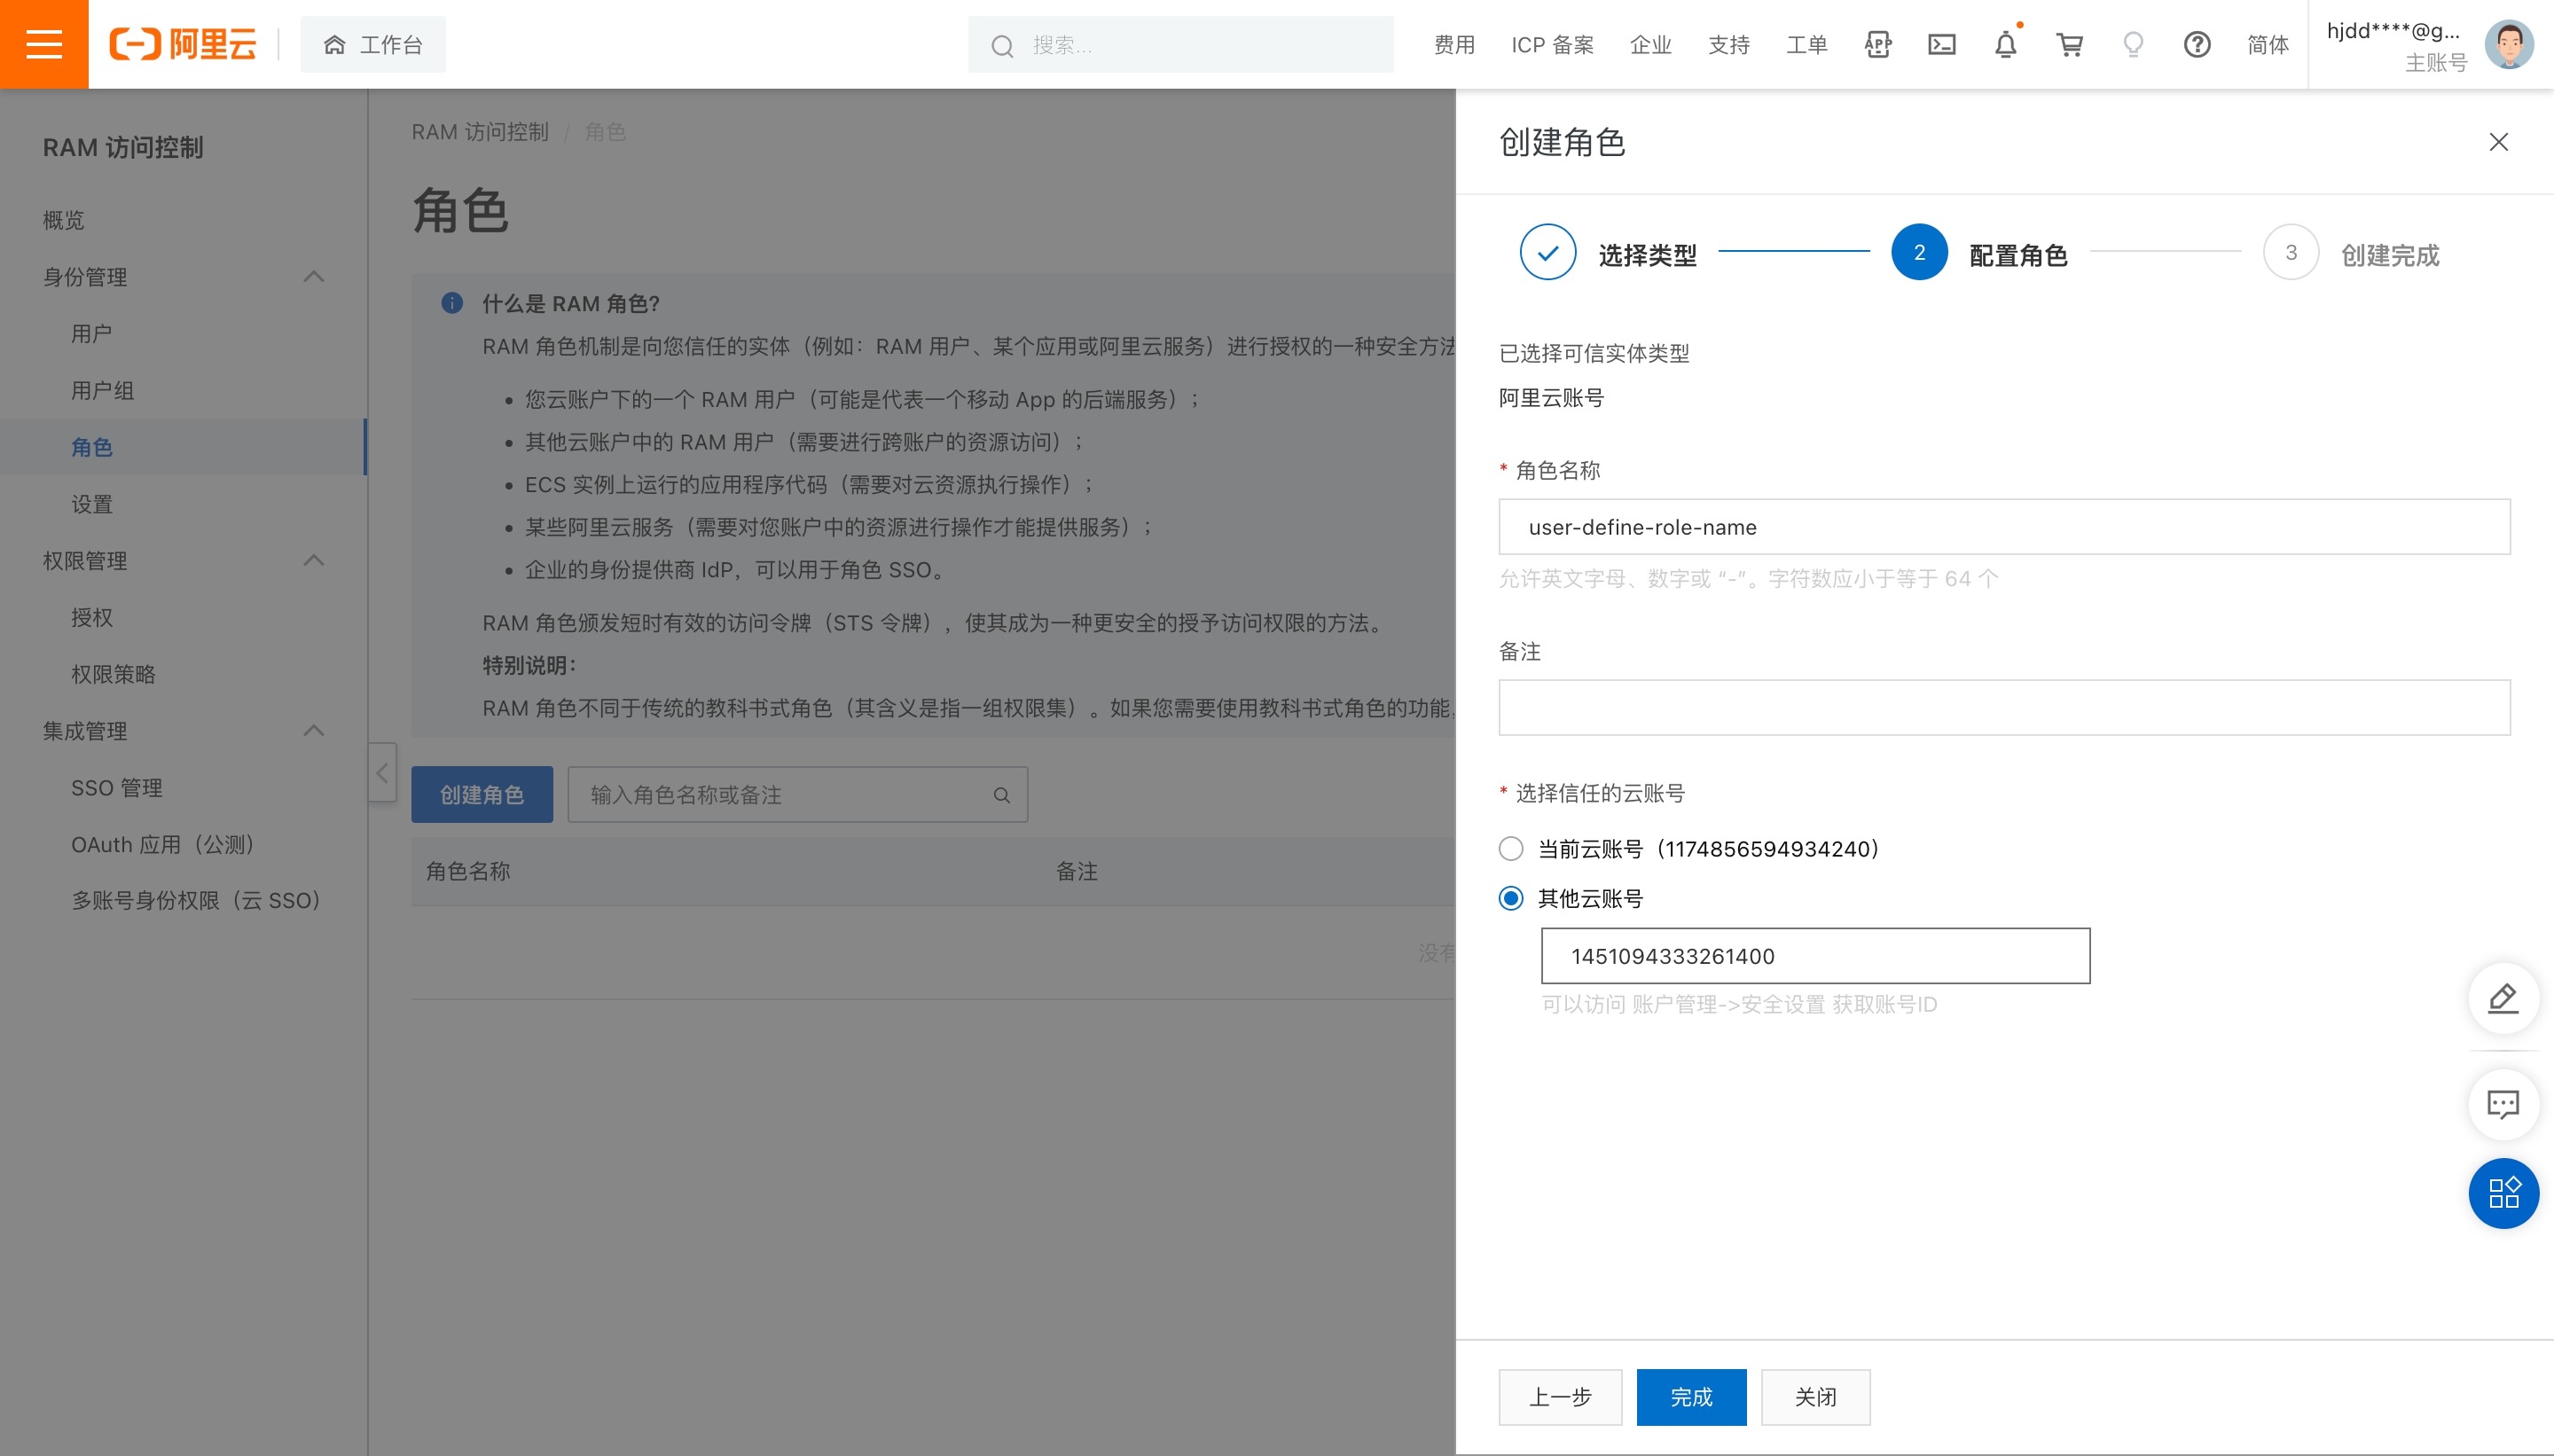Open the user avatar account menu

[x=2508, y=44]
